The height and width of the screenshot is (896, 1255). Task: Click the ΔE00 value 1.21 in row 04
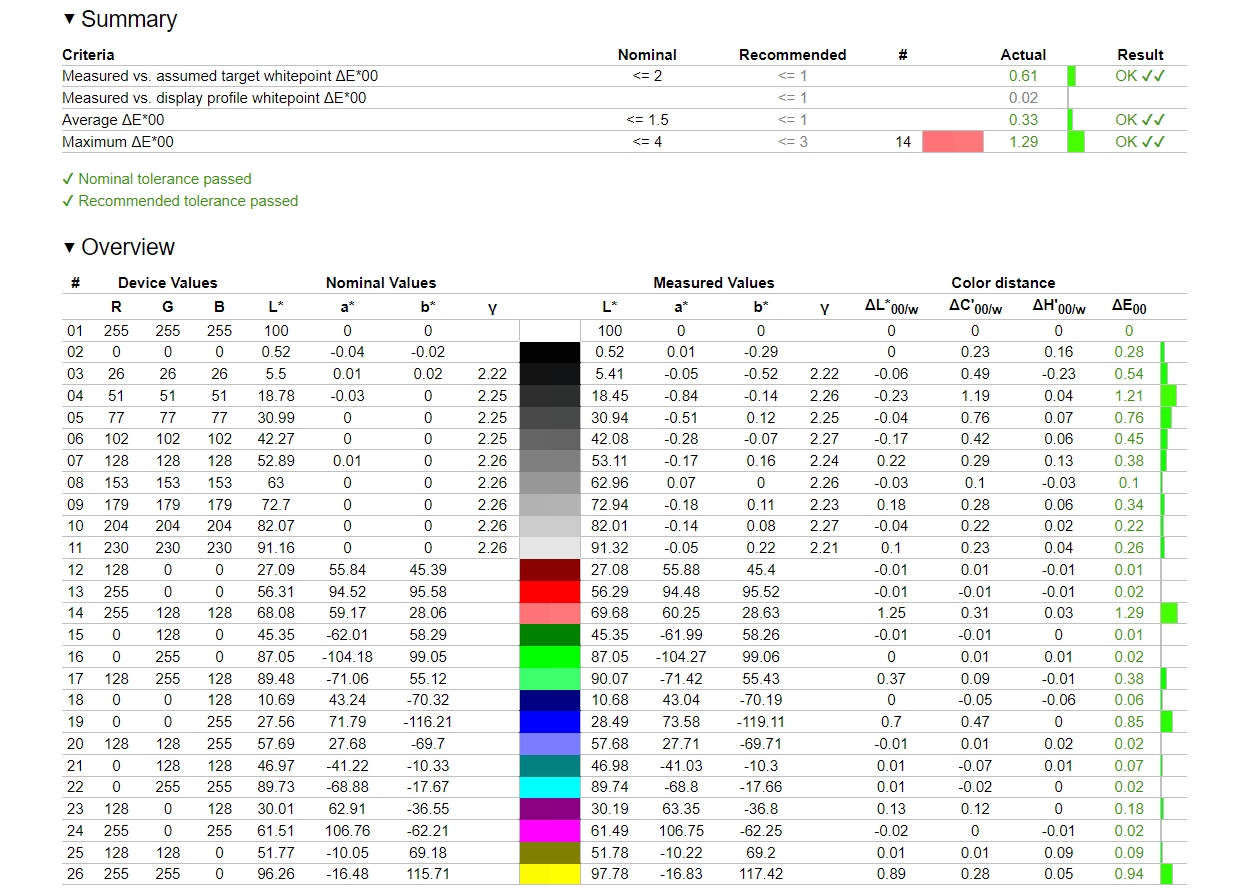click(x=1129, y=396)
